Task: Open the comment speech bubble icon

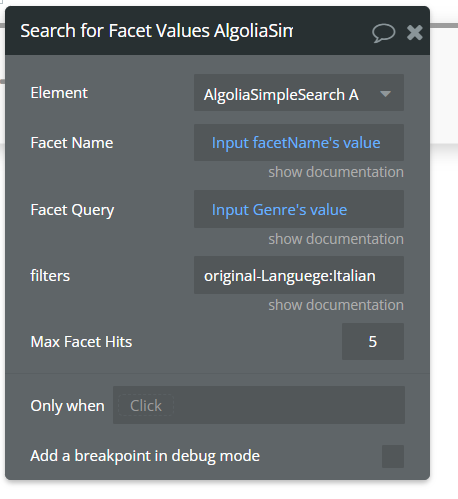Action: 383,33
